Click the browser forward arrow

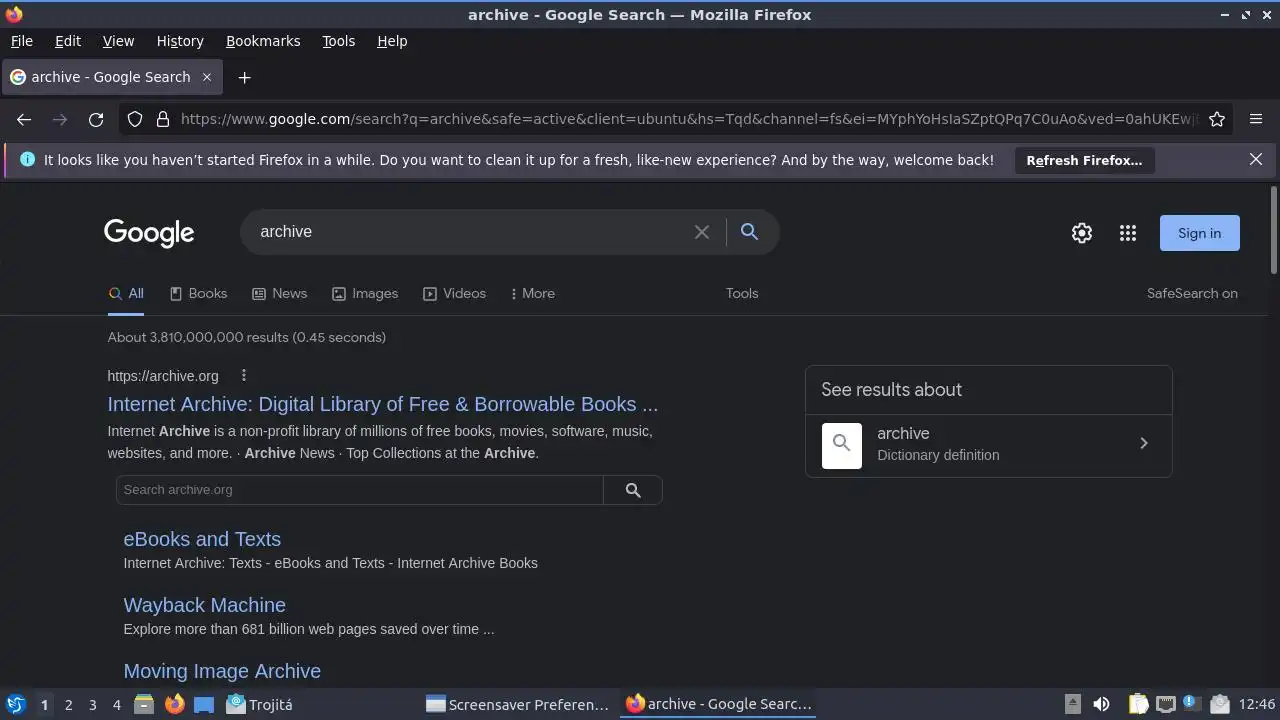(x=60, y=119)
